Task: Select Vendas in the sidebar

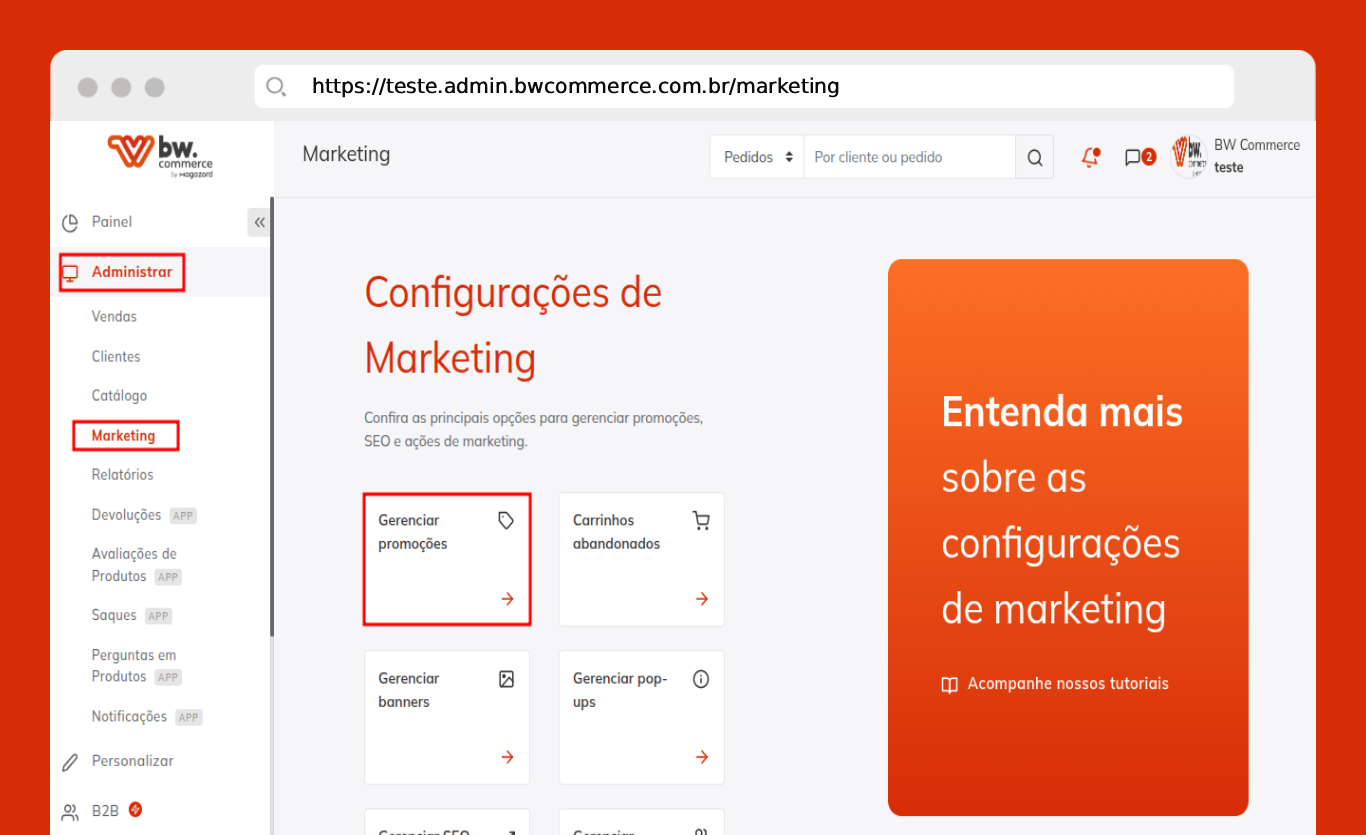Action: click(x=114, y=316)
